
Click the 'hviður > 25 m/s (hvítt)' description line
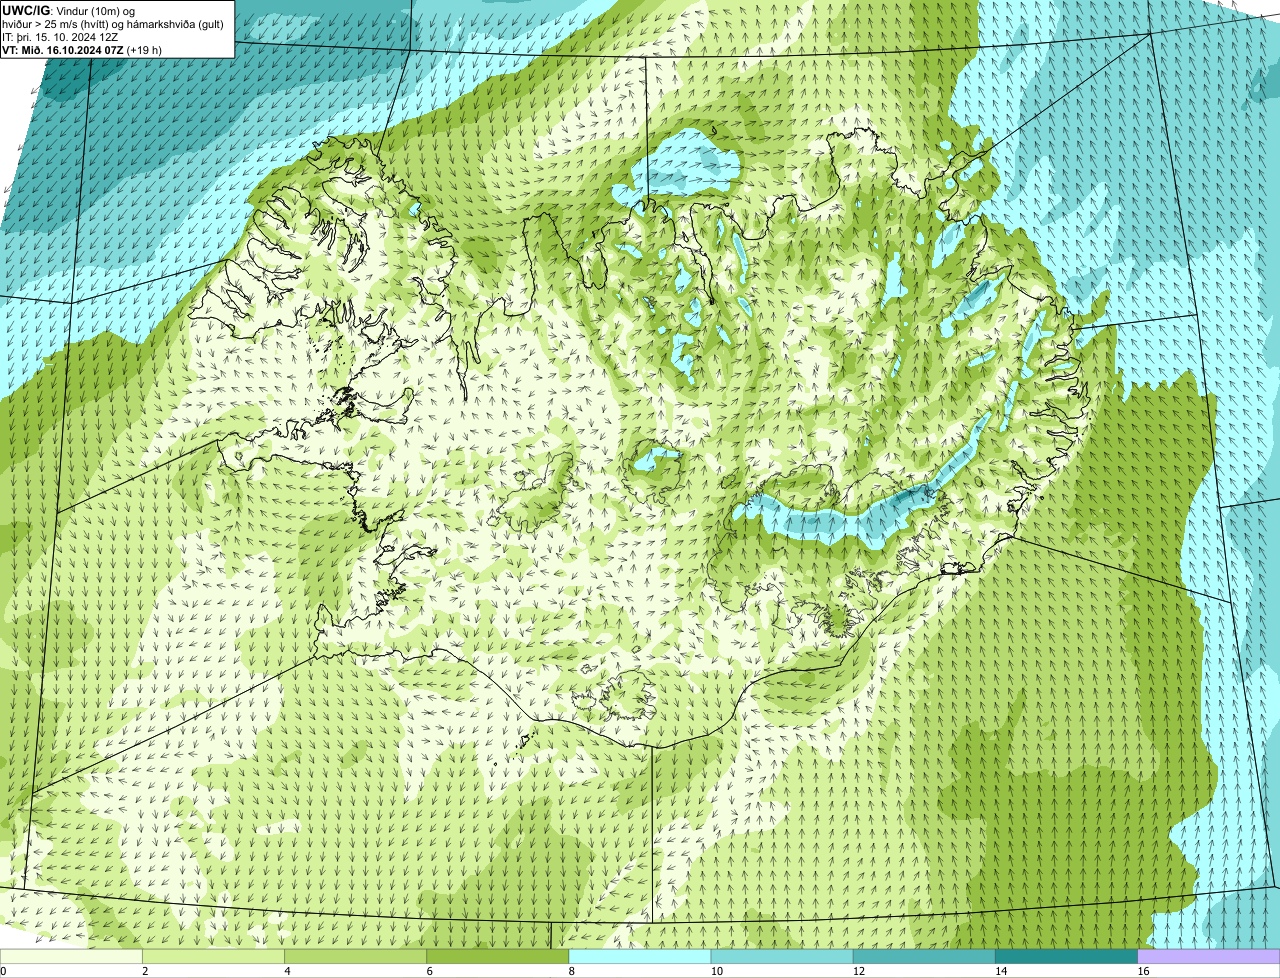[x=113, y=24]
